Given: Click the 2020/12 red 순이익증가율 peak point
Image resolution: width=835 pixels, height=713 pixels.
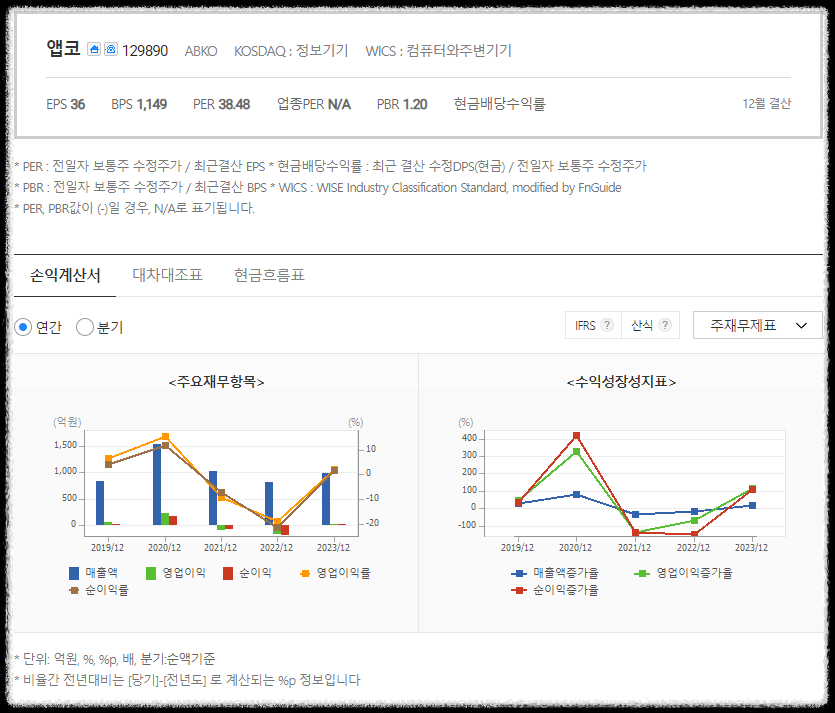Looking at the screenshot, I should click(576, 436).
